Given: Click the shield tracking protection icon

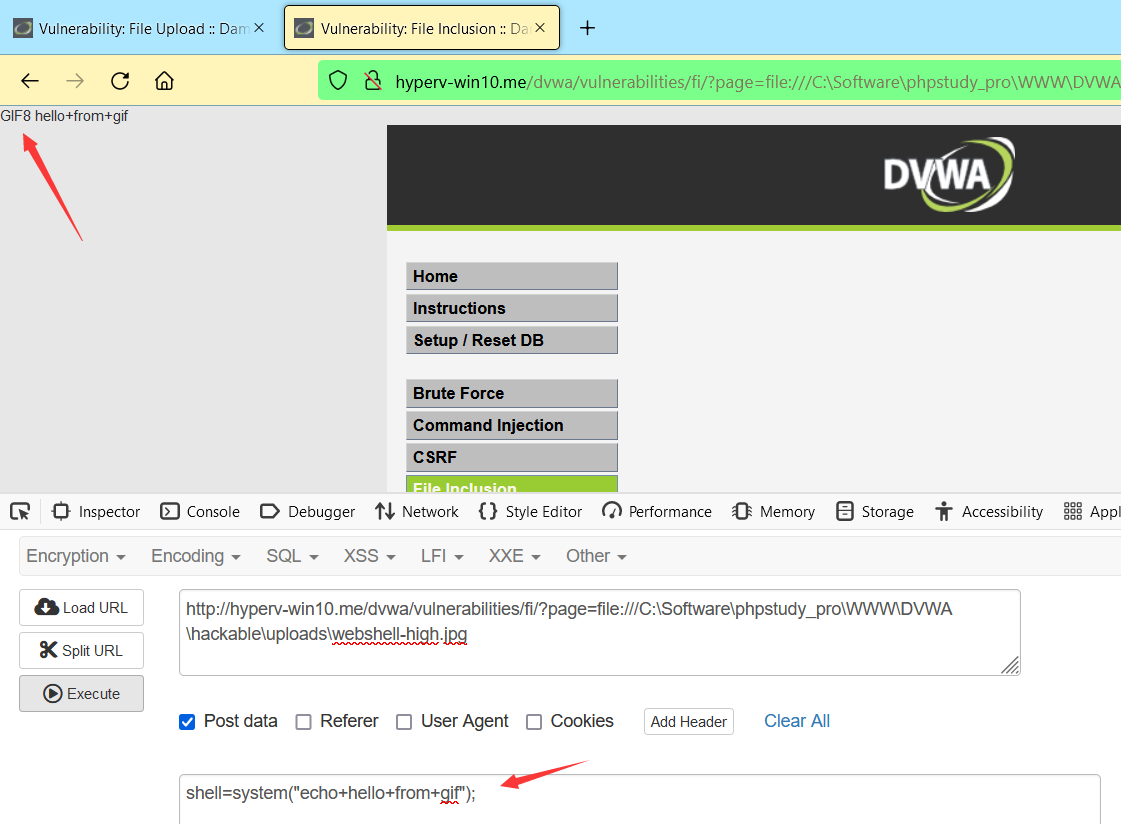Looking at the screenshot, I should 338,81.
